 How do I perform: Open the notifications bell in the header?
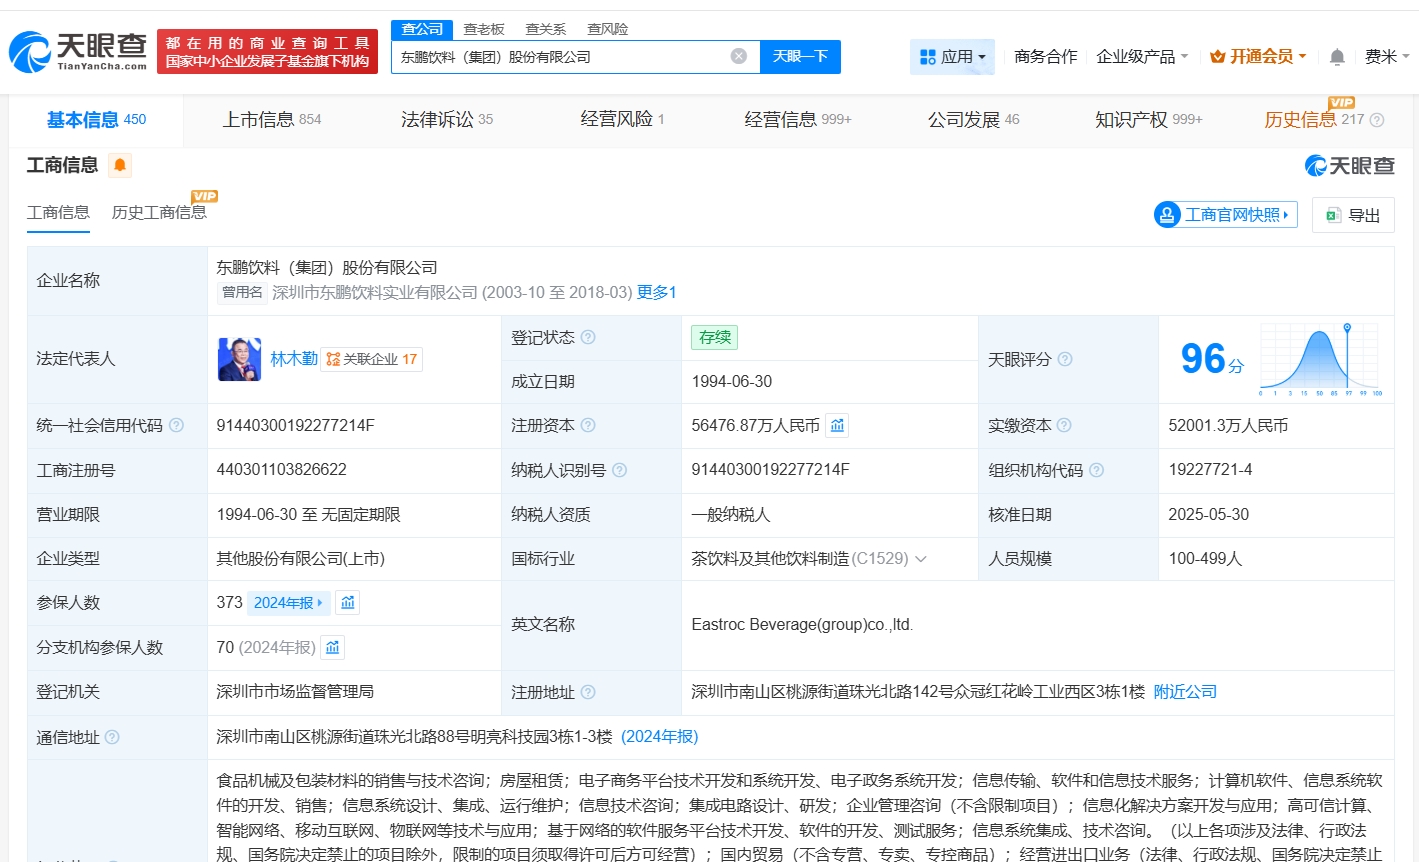point(1337,57)
